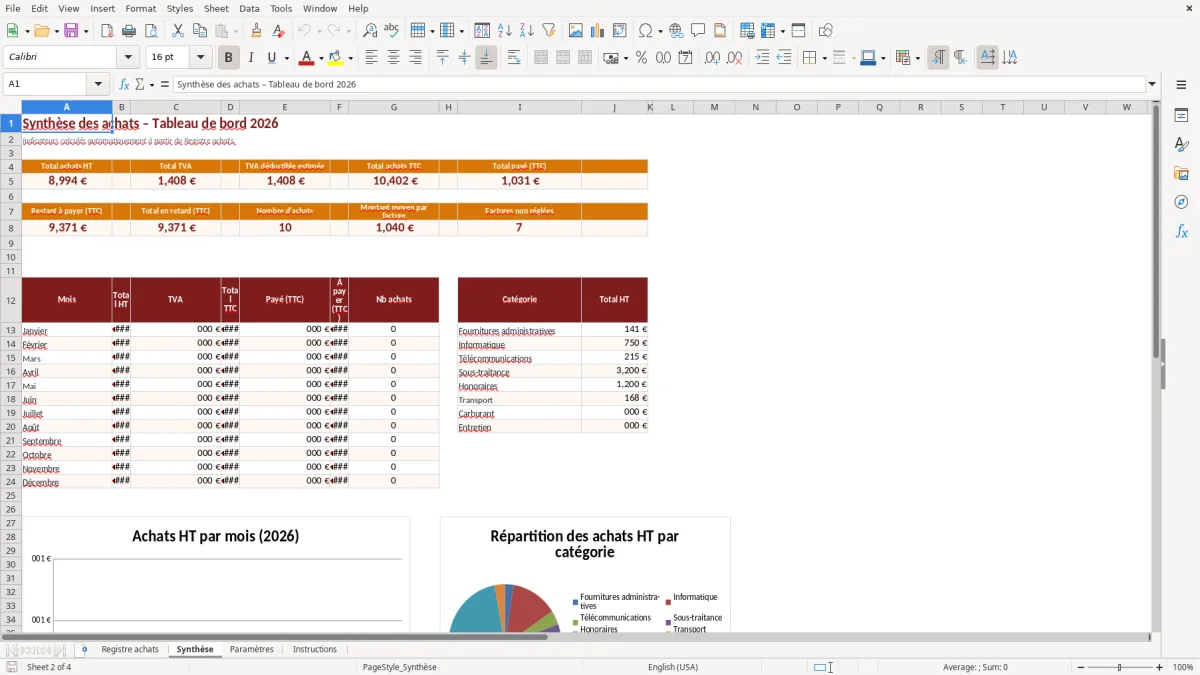Click the Insert Chart icon
1200x675 pixels.
pyautogui.click(x=598, y=31)
